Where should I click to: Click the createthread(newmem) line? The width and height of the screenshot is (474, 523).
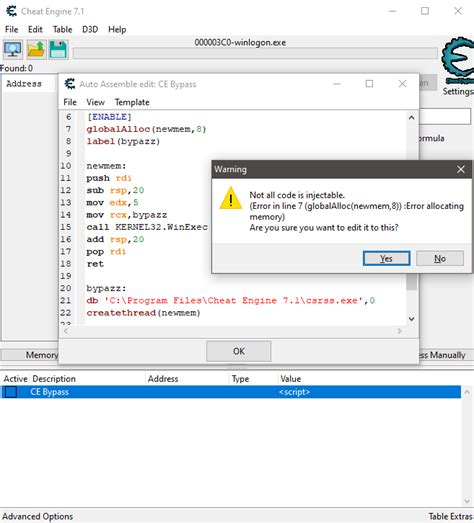(x=143, y=313)
